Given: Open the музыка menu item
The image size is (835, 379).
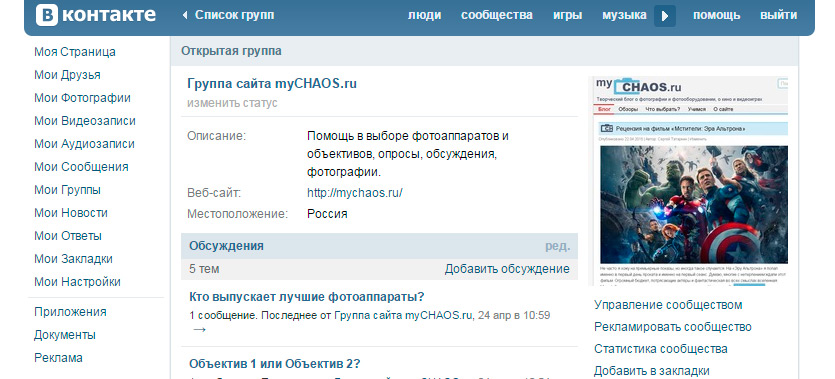Looking at the screenshot, I should tap(624, 15).
